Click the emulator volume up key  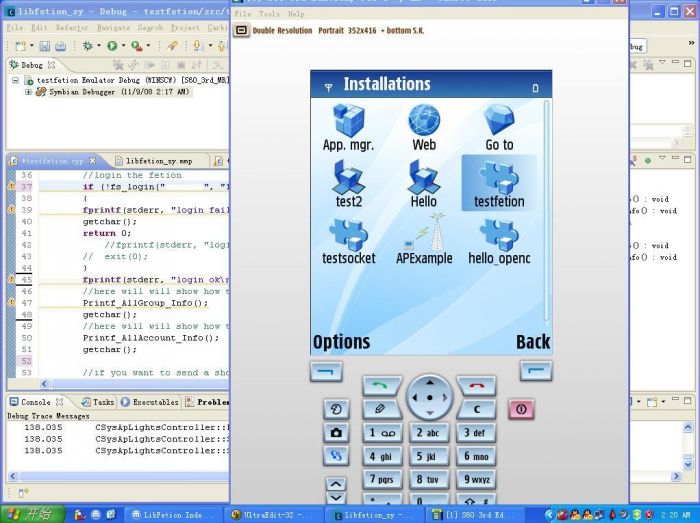336,484
